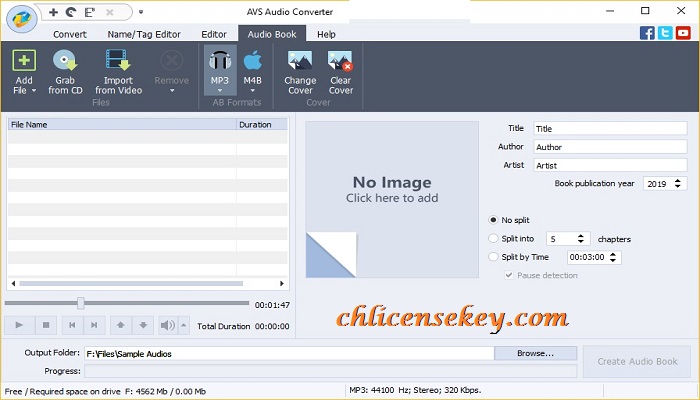Screen dimensions: 700x400
Task: Expand the volume level arrow
Action: (184, 325)
